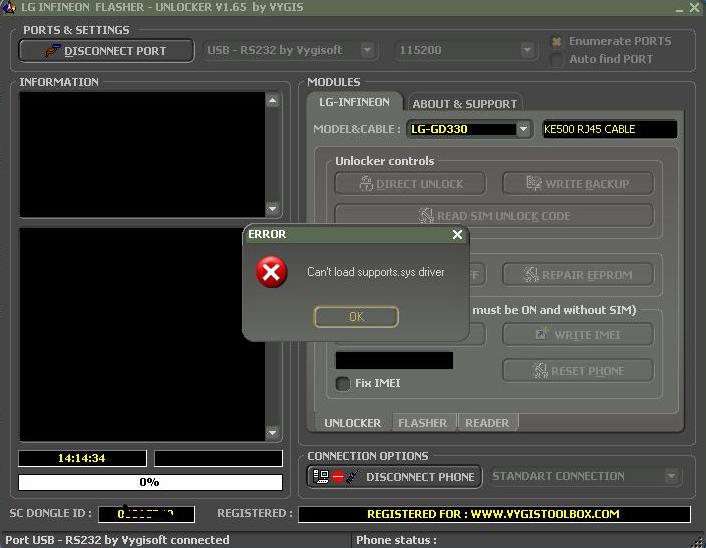Close the LG Infineon Flasher window
The width and height of the screenshot is (706, 548).
[694, 7]
